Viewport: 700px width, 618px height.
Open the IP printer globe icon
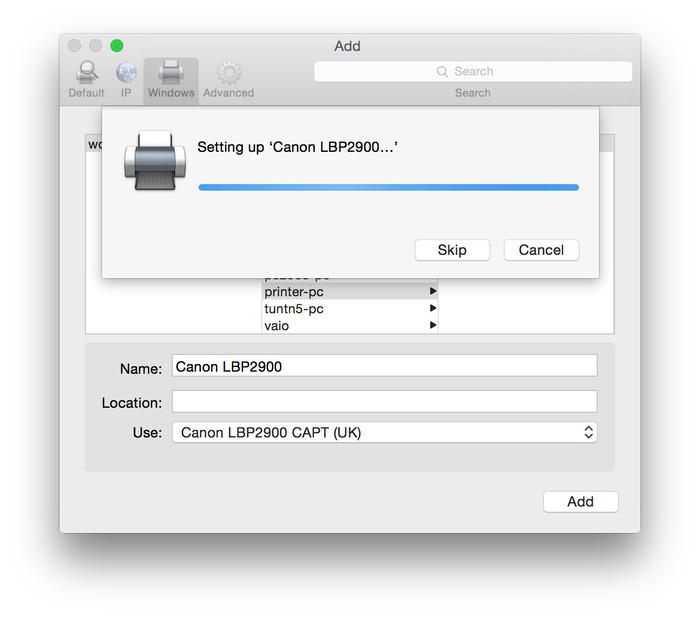point(126,72)
